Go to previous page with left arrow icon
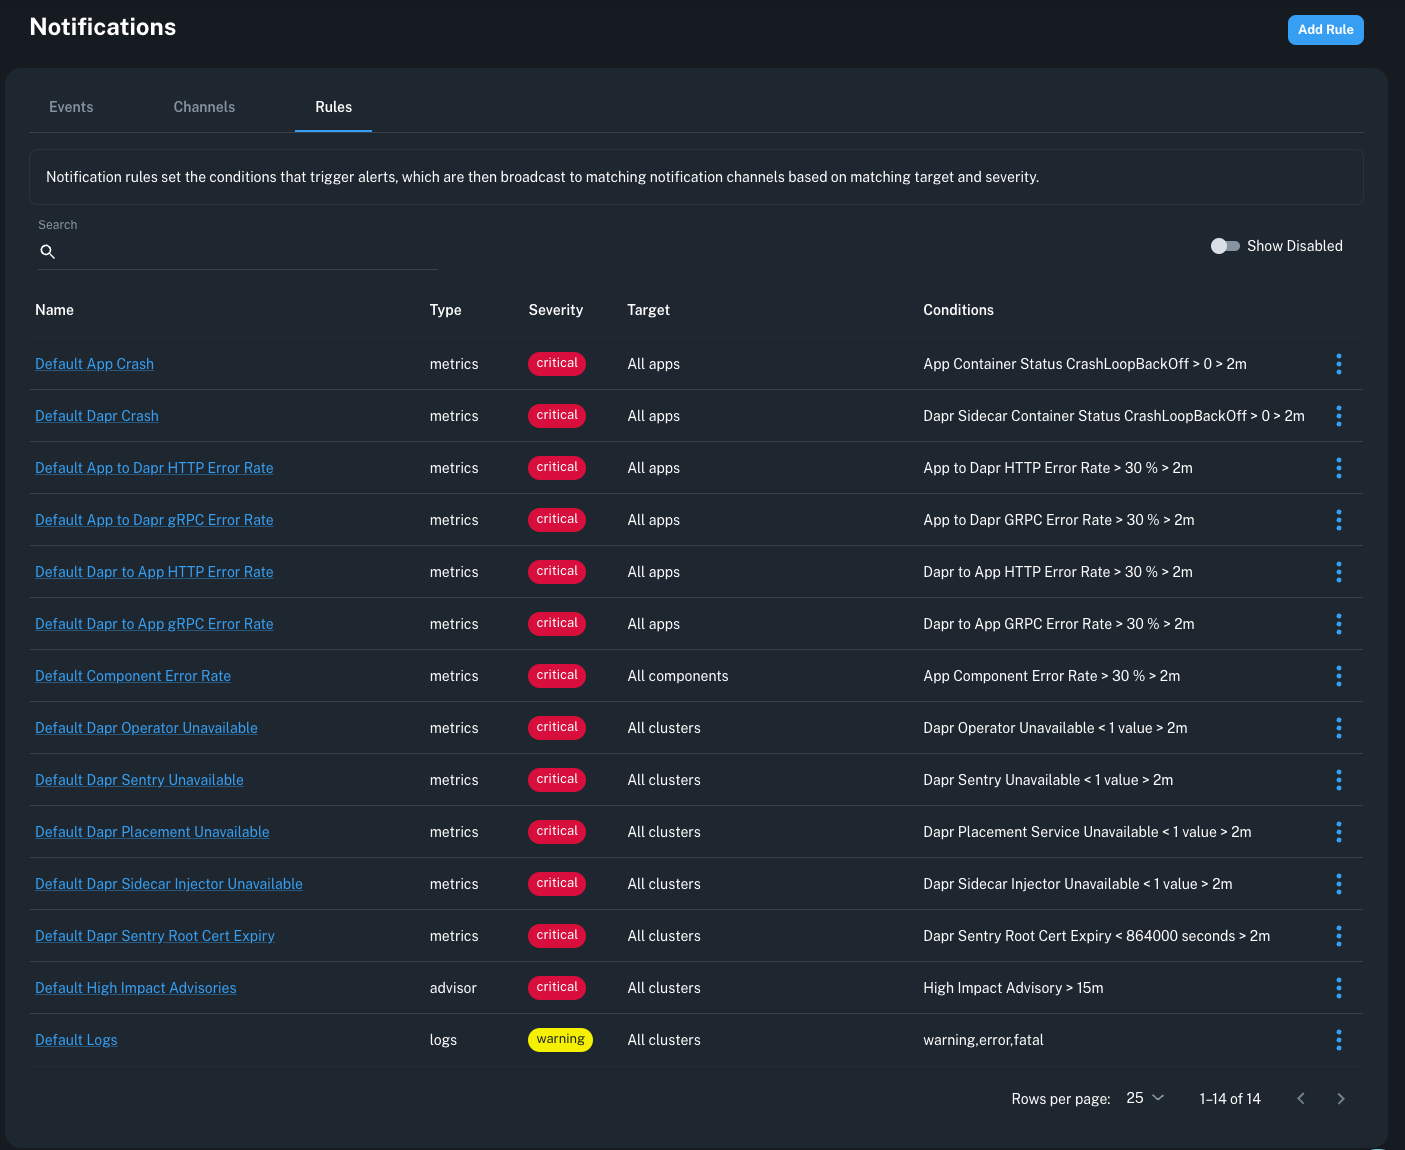The image size is (1405, 1150). pos(1301,1098)
